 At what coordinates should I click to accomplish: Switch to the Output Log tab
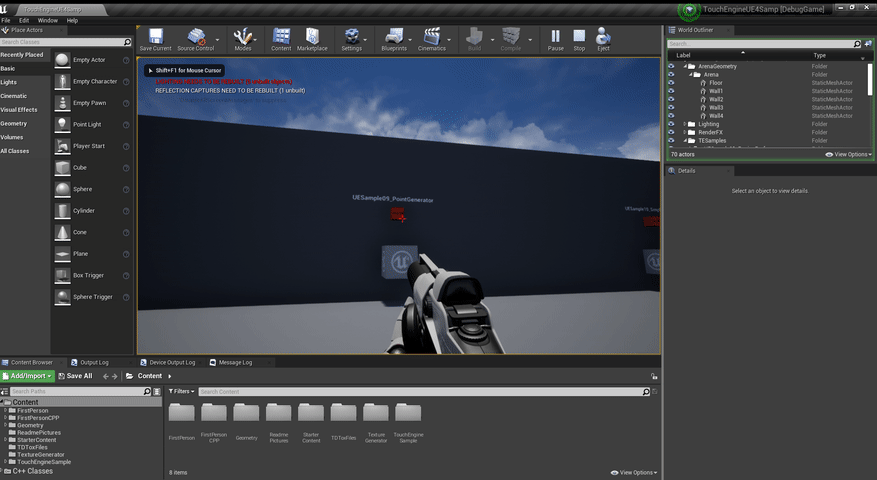(94, 362)
